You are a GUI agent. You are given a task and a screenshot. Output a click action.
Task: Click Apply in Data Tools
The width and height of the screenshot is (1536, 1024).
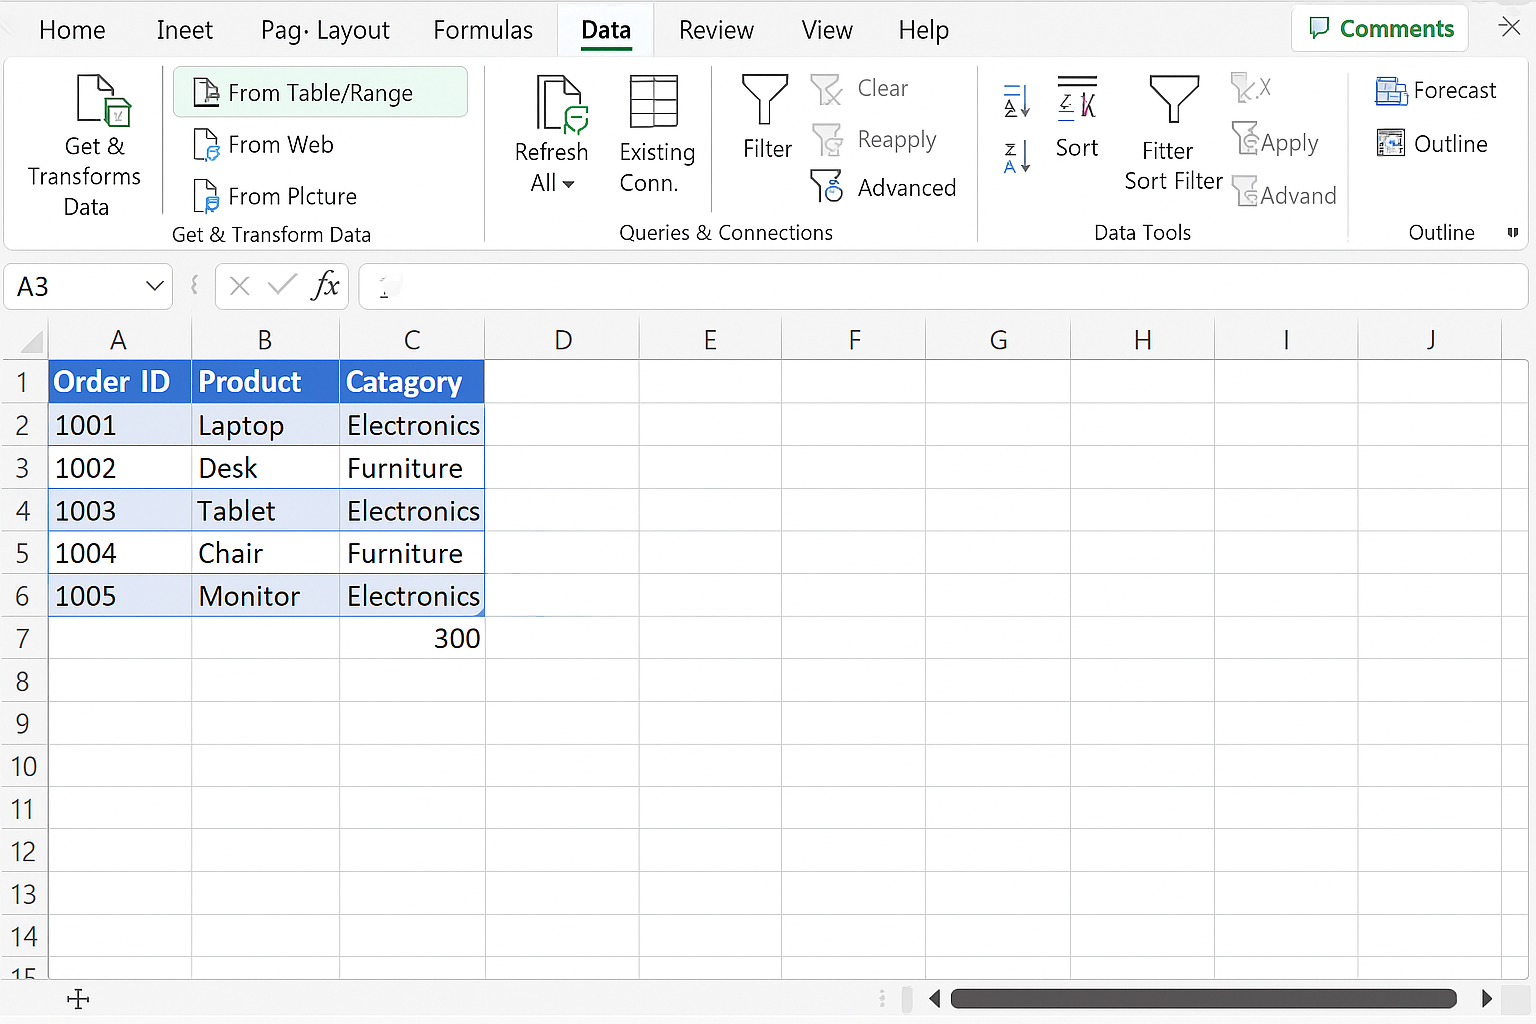(x=1276, y=141)
